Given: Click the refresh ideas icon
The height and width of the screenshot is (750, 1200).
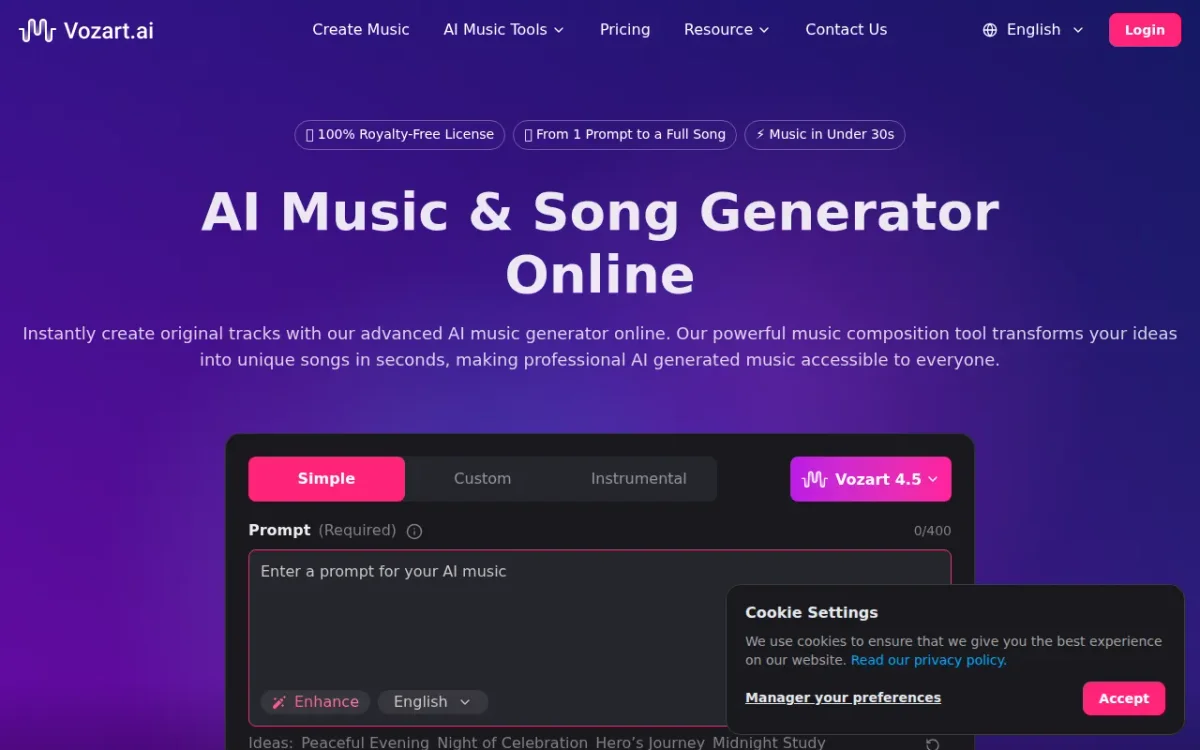Looking at the screenshot, I should [x=932, y=744].
